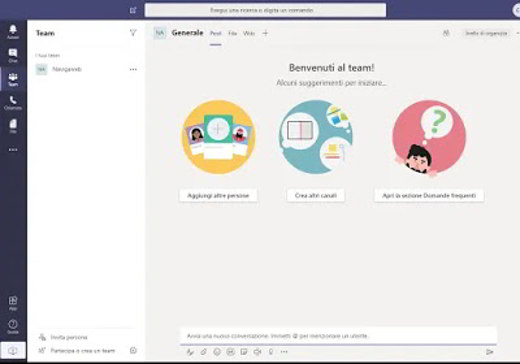Open the App store icon in the sidebar
520x364 pixels.
(x=13, y=303)
